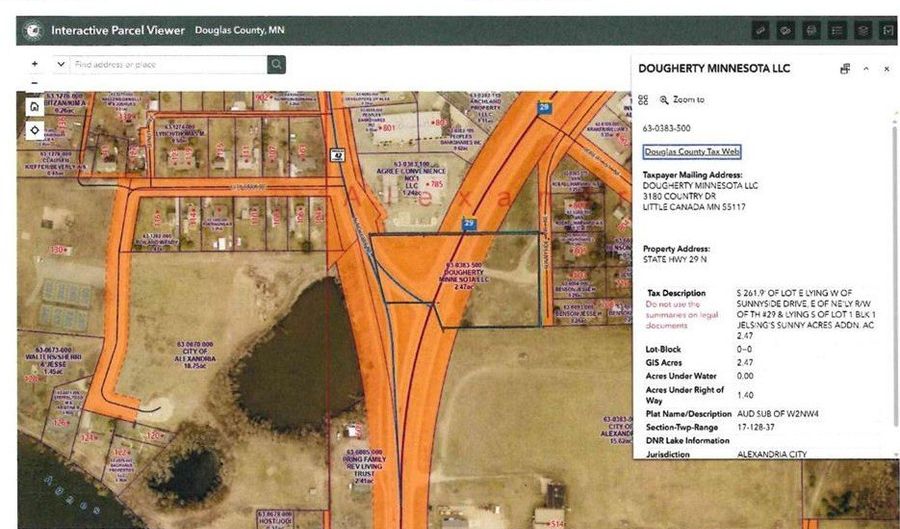The width and height of the screenshot is (900, 529).
Task: Return to default extent with Home button
Action: [34, 107]
